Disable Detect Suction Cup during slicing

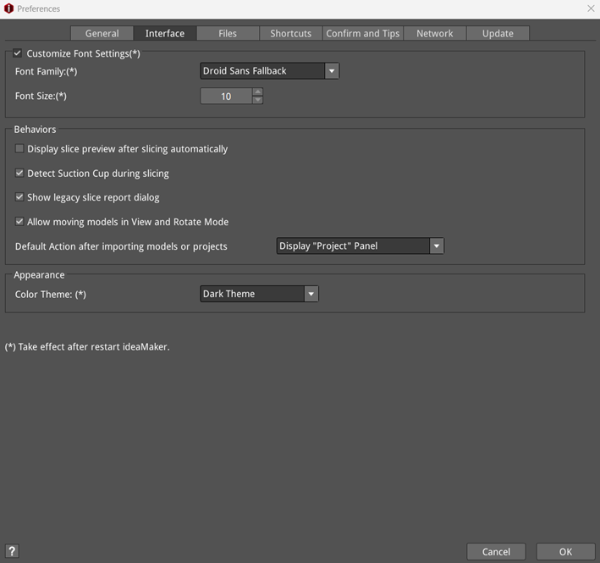[20, 173]
